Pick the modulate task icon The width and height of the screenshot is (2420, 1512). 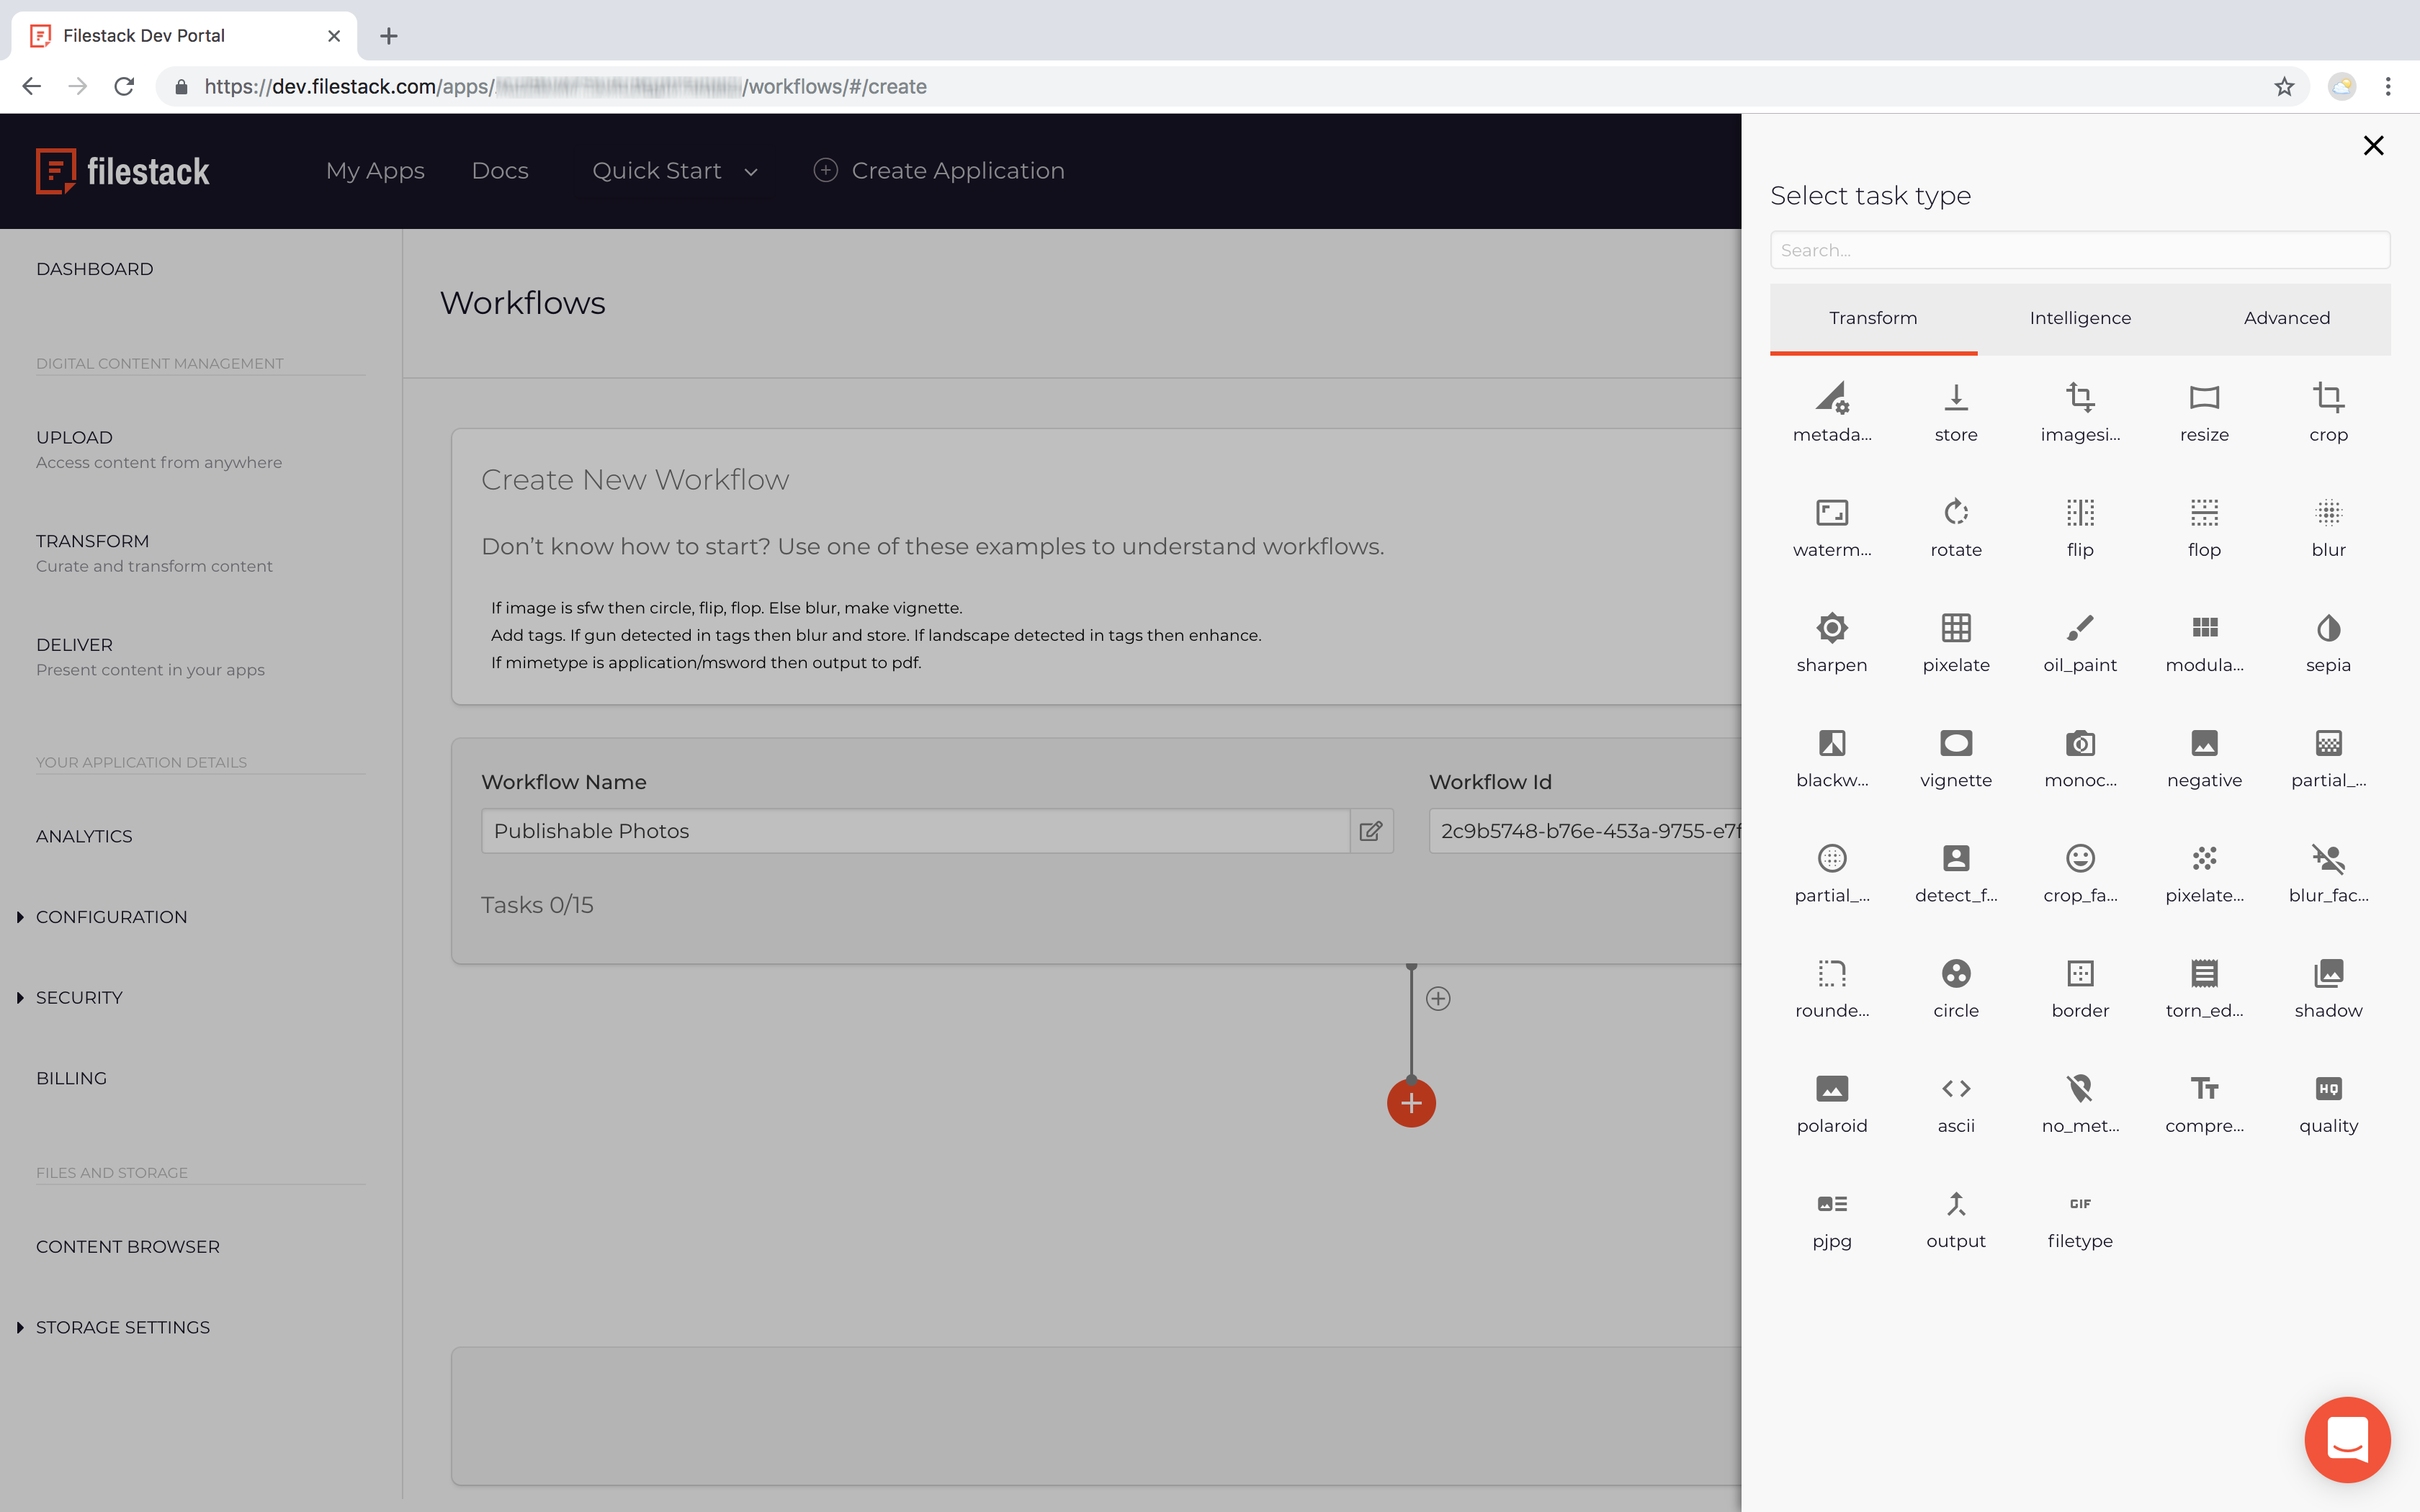pos(2204,628)
